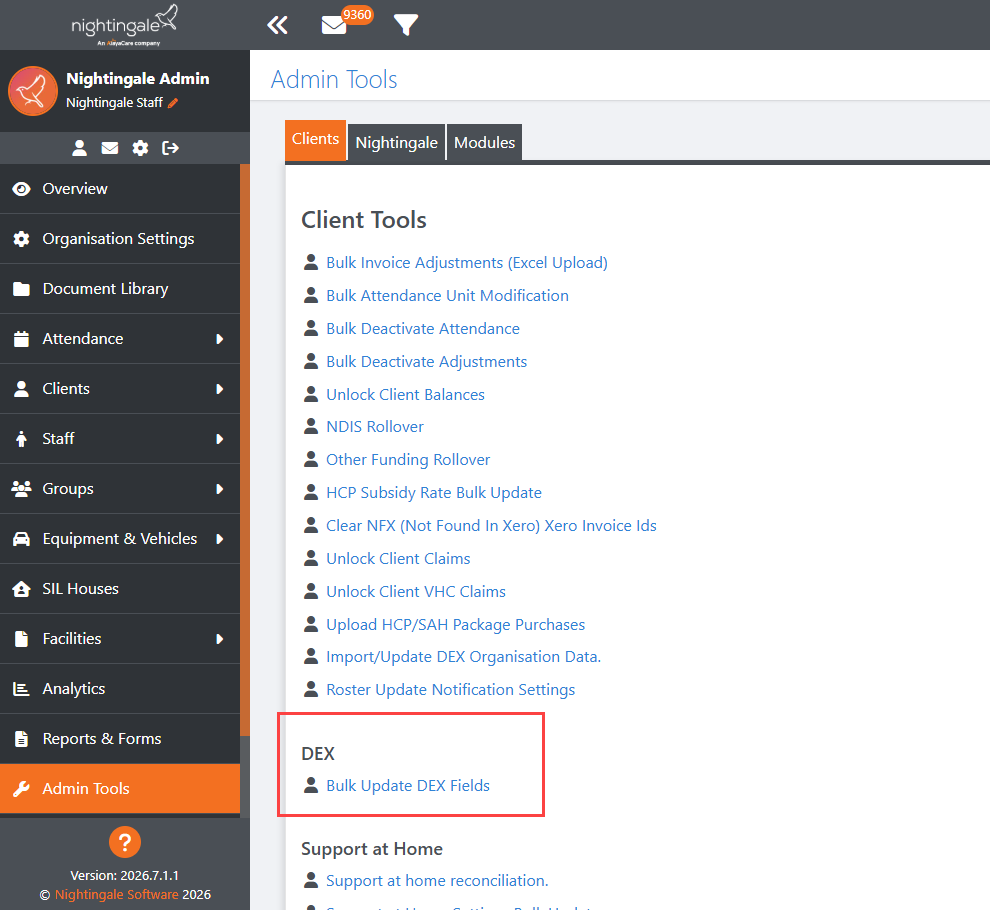The height and width of the screenshot is (910, 990).
Task: Open Overview in sidebar
Action: [120, 189]
